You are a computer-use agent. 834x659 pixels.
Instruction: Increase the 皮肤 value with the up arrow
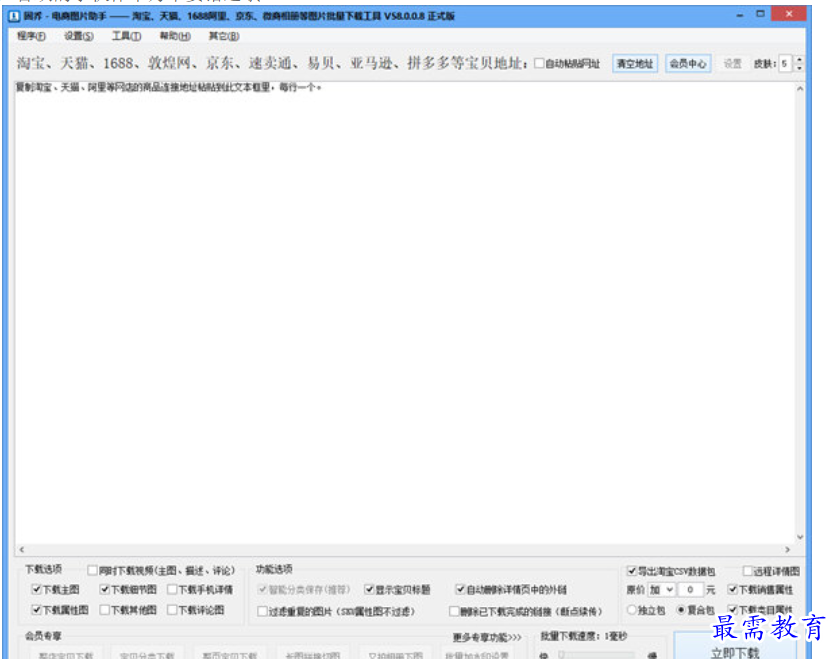pyautogui.click(x=799, y=60)
